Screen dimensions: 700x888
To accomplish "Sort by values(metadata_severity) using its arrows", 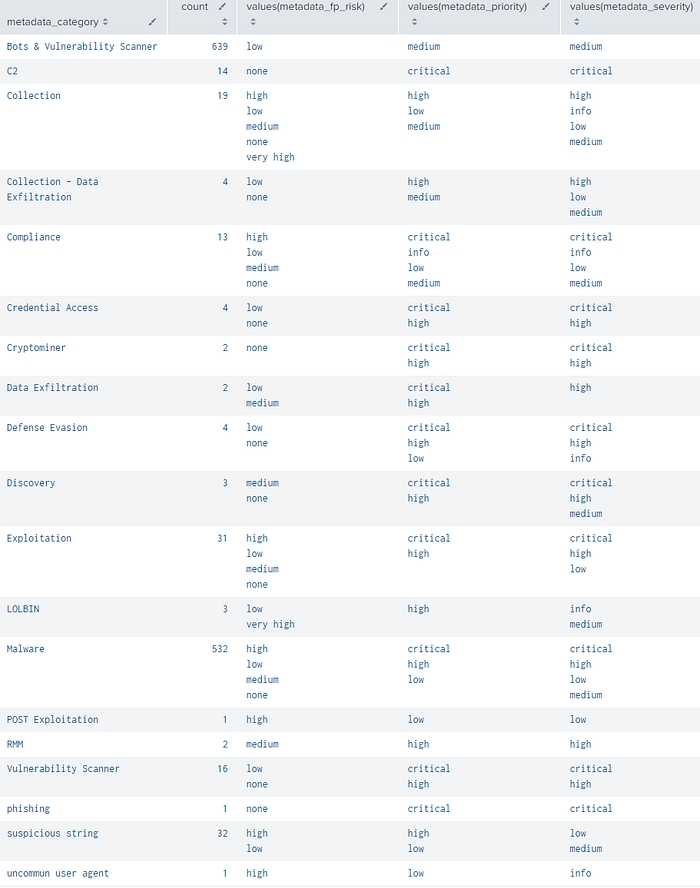I will [x=575, y=21].
